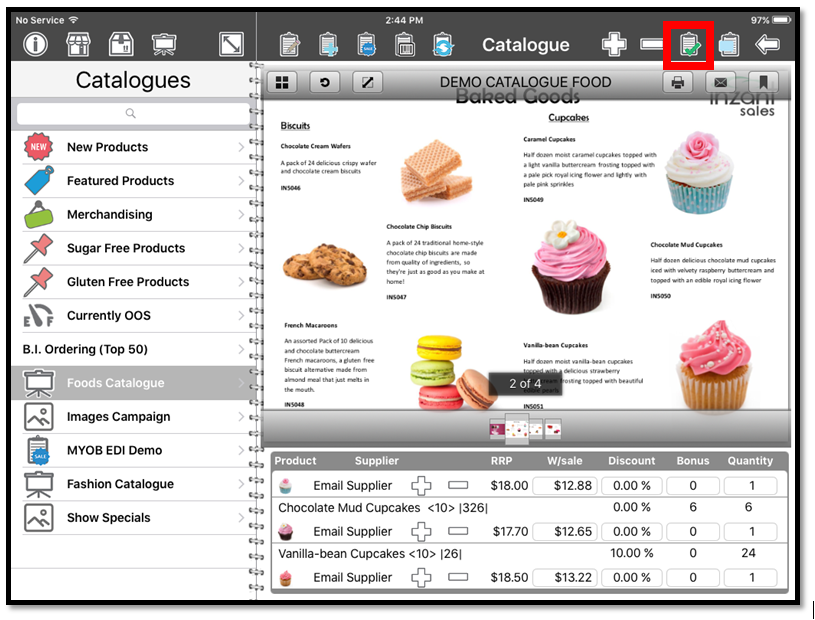Tap the large minus icon in top bar

(651, 45)
